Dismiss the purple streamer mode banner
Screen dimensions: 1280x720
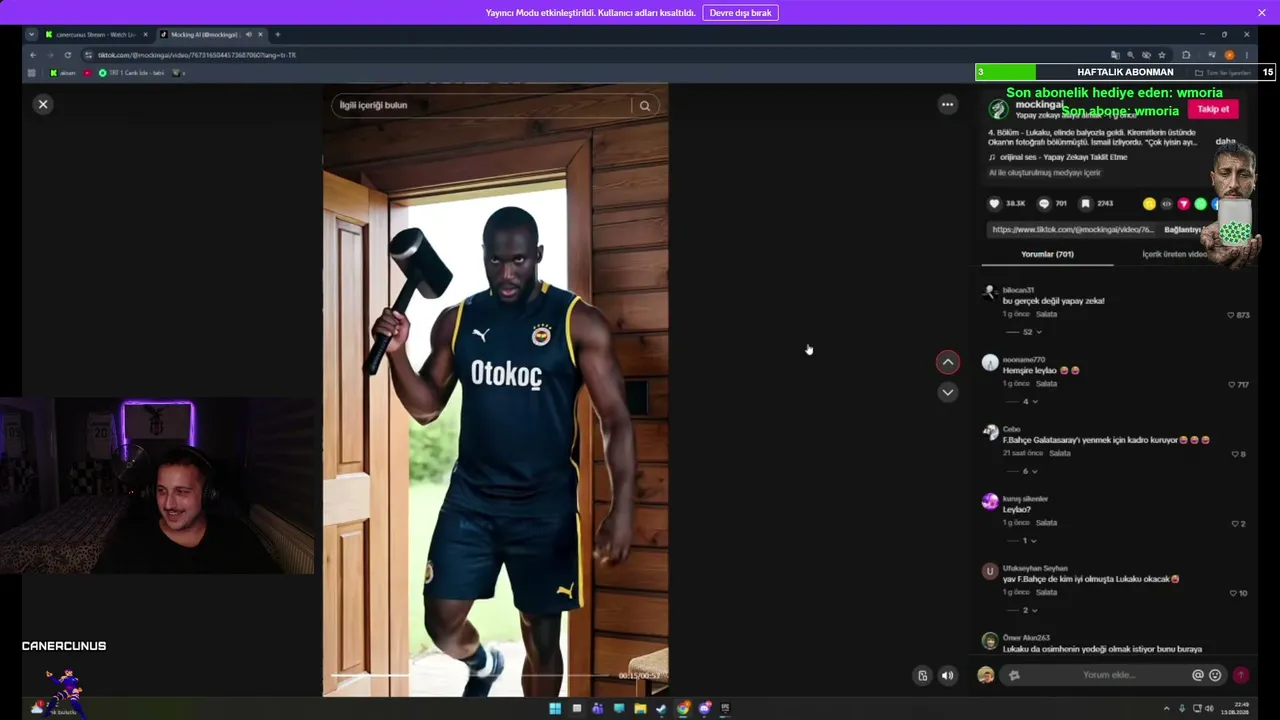(x=1262, y=13)
